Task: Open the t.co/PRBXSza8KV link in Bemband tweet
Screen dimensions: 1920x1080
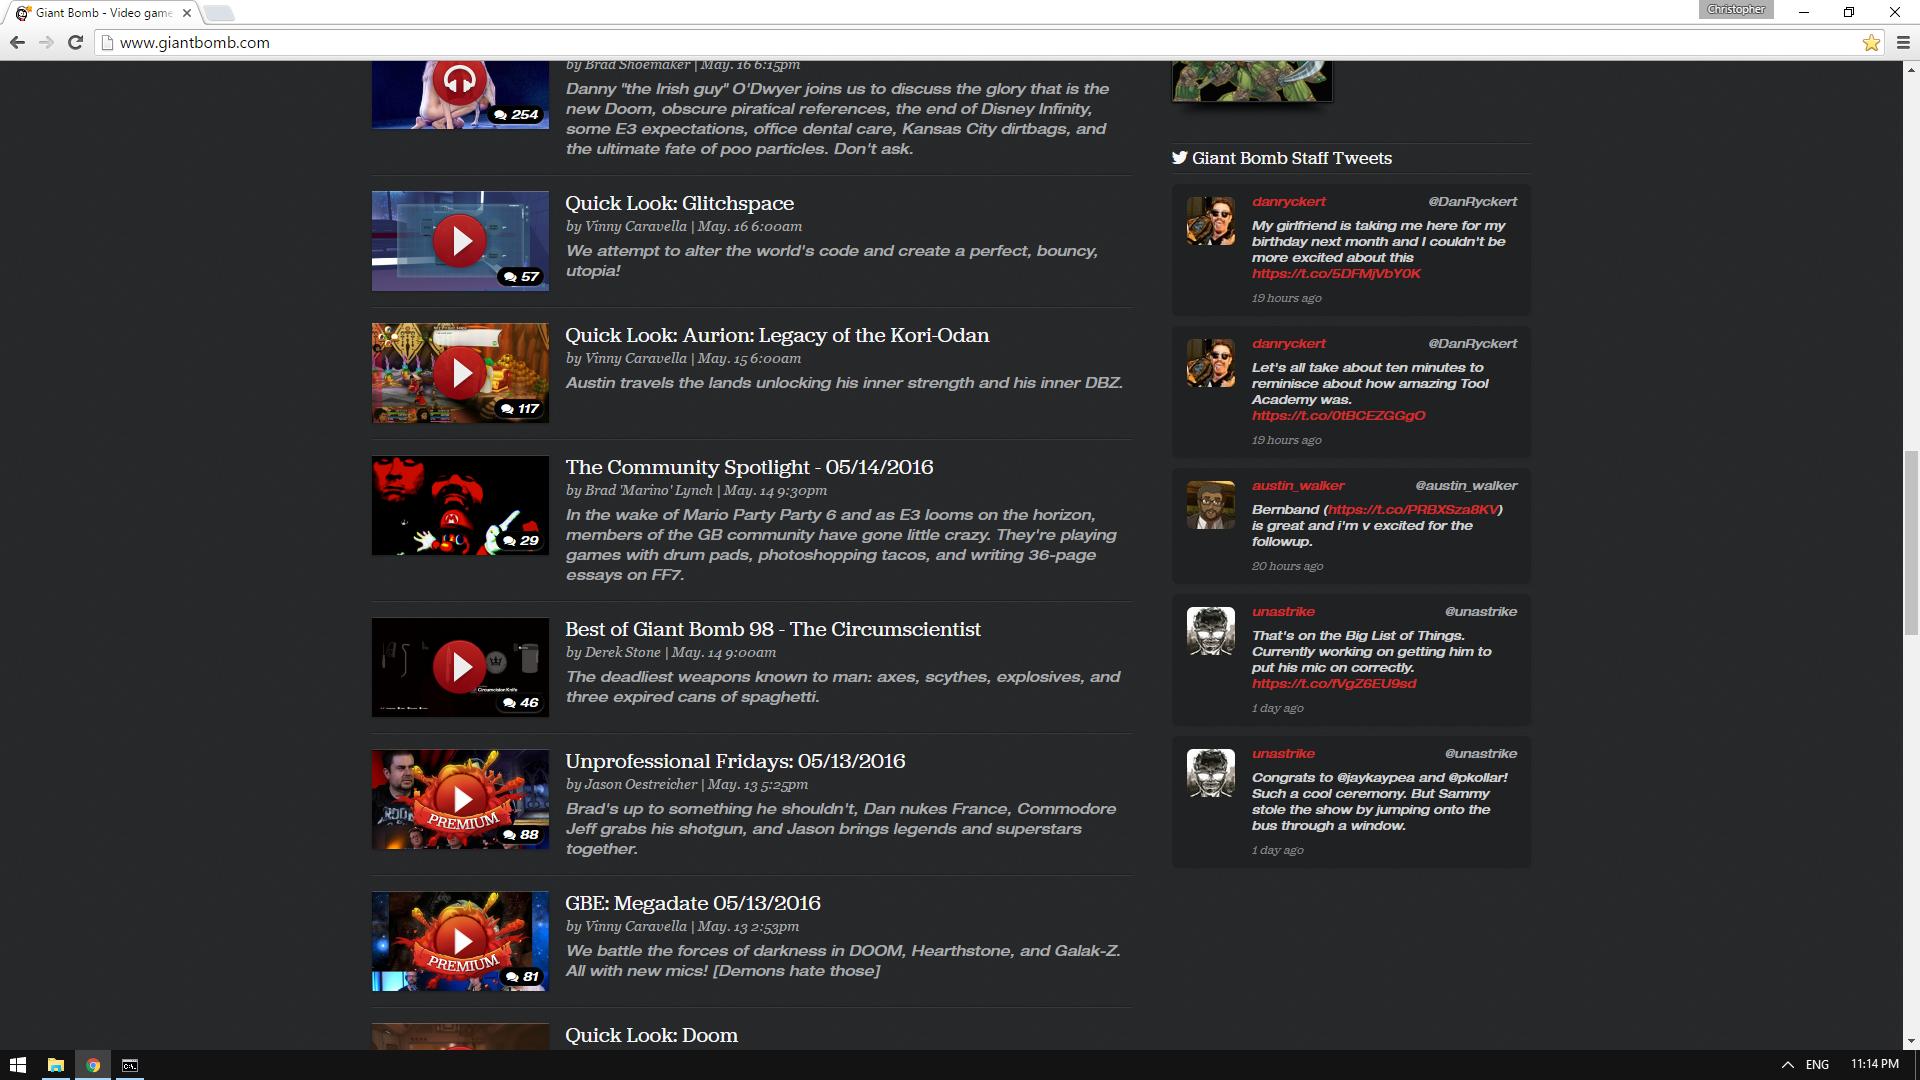Action: 1413,510
